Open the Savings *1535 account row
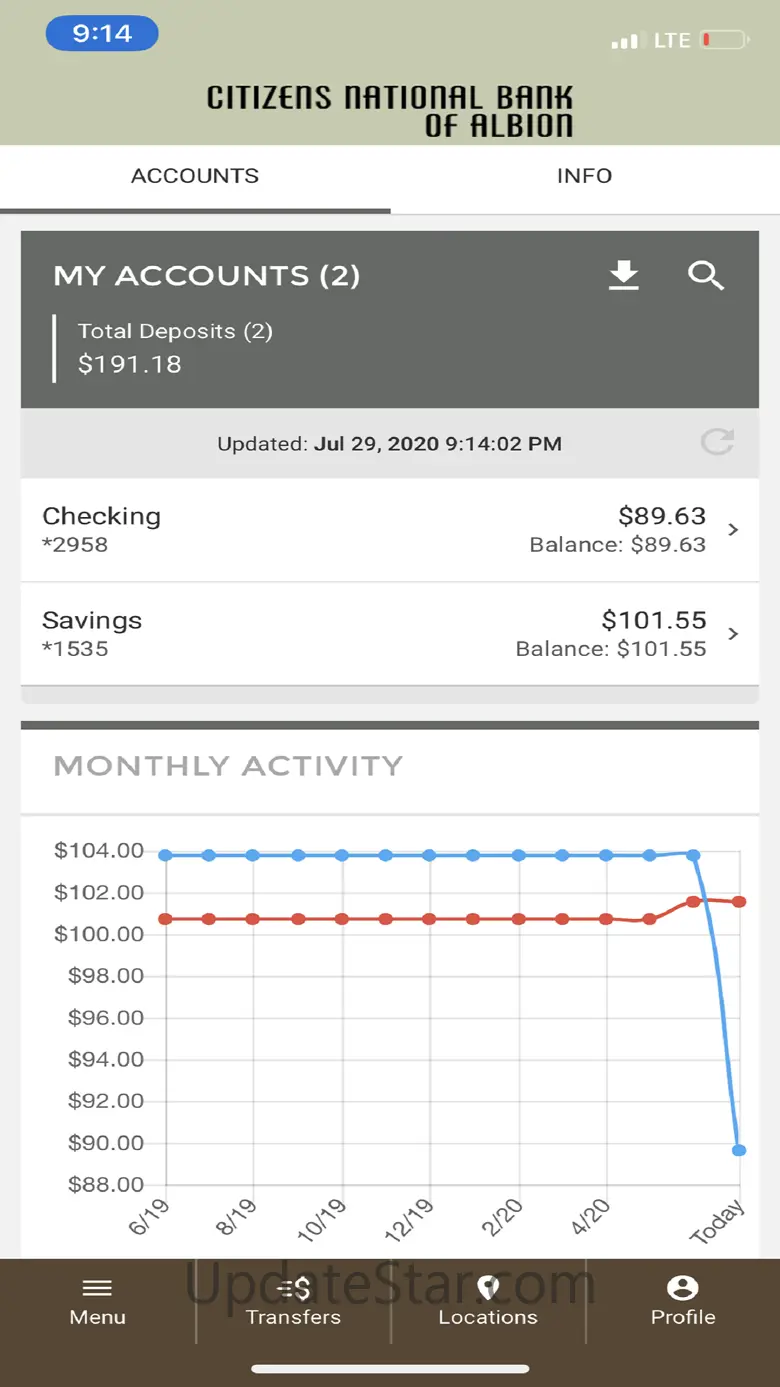Screen dimensions: 780x1387 coord(300,634)
